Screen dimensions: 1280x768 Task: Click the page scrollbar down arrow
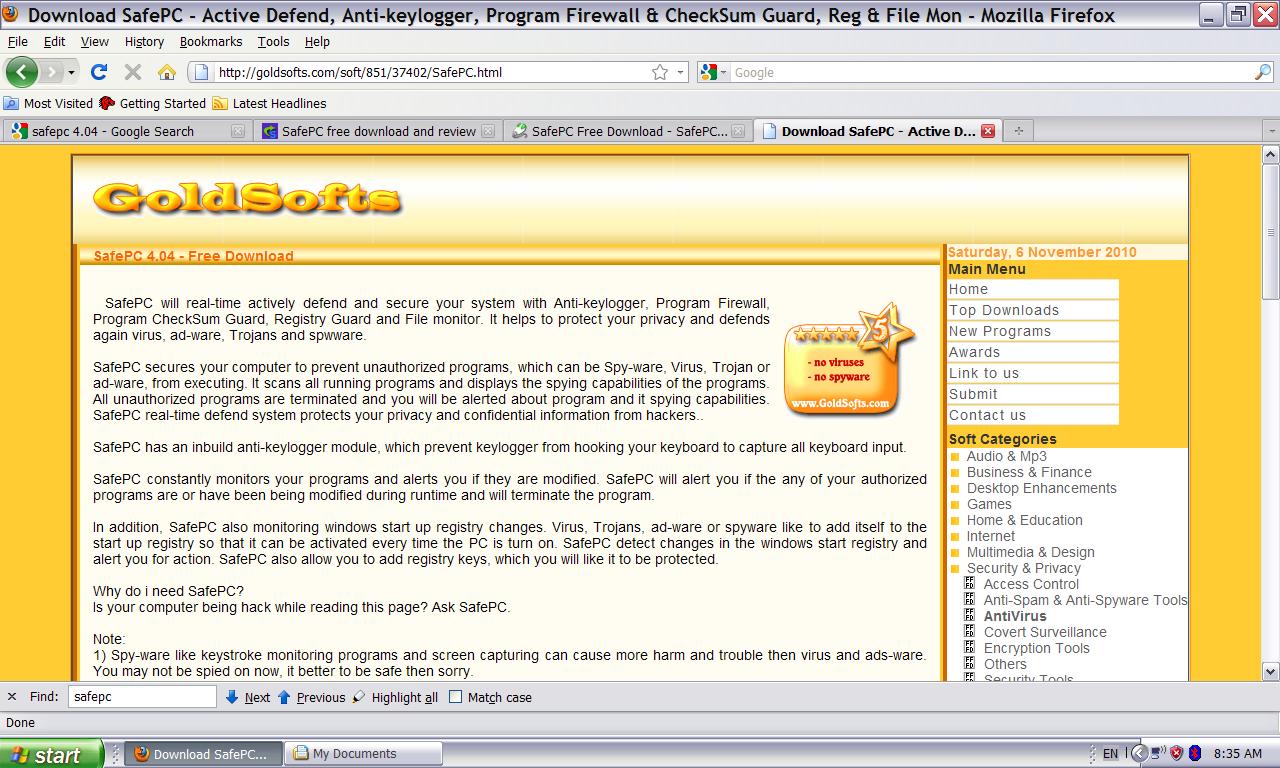point(1271,672)
